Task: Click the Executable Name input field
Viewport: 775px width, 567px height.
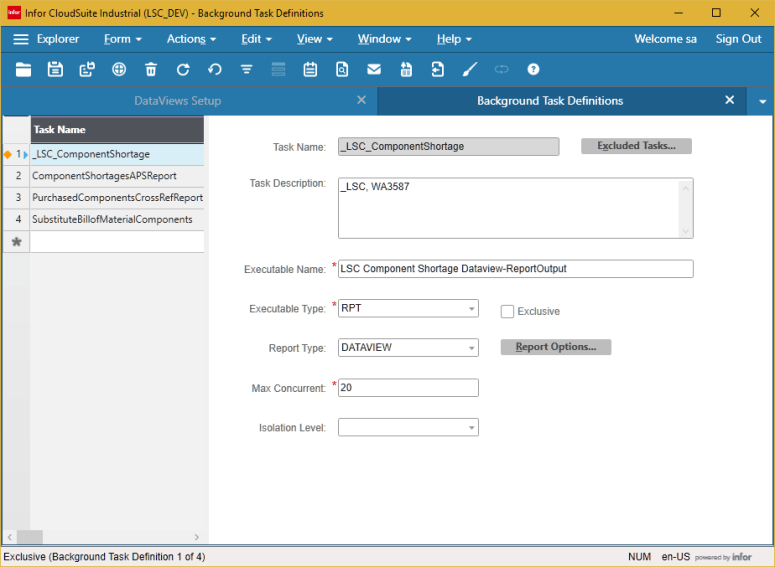Action: point(516,269)
